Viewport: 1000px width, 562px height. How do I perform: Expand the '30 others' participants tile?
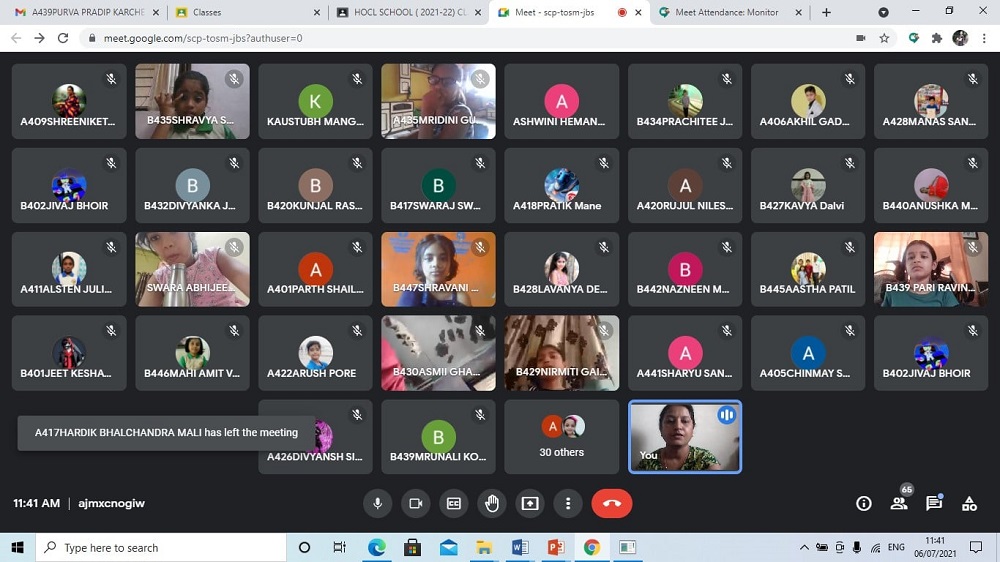coord(561,437)
